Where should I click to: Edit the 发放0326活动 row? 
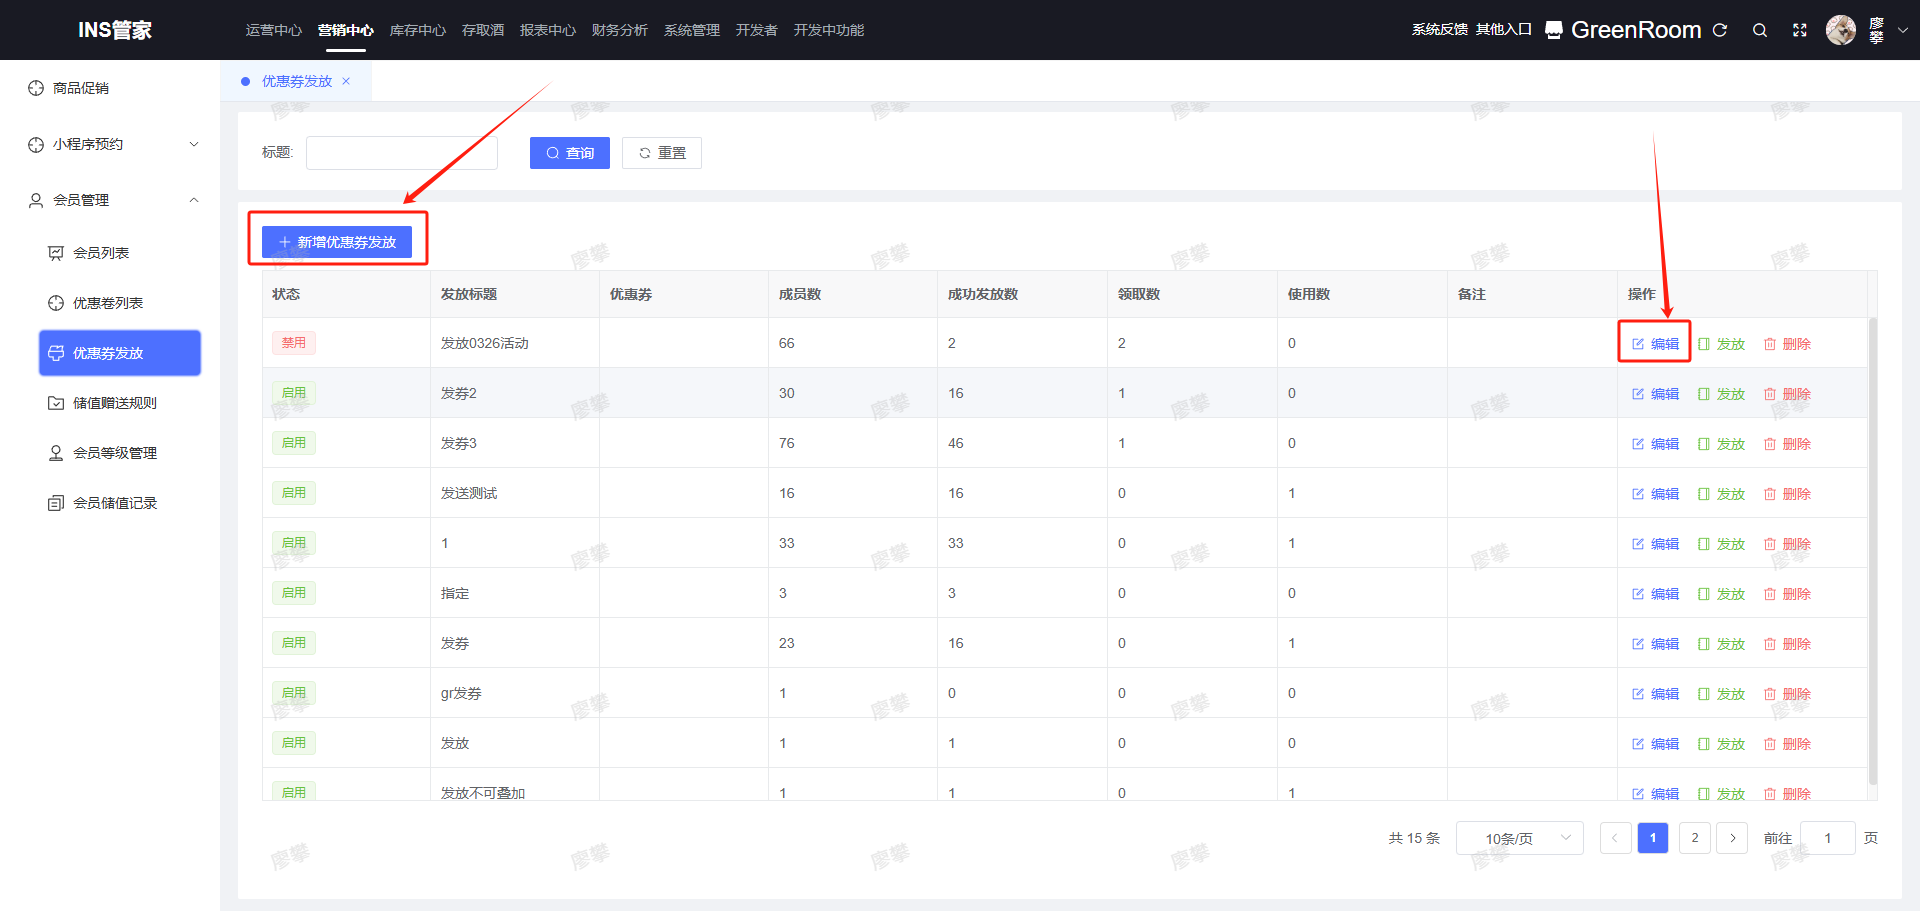coord(1655,344)
